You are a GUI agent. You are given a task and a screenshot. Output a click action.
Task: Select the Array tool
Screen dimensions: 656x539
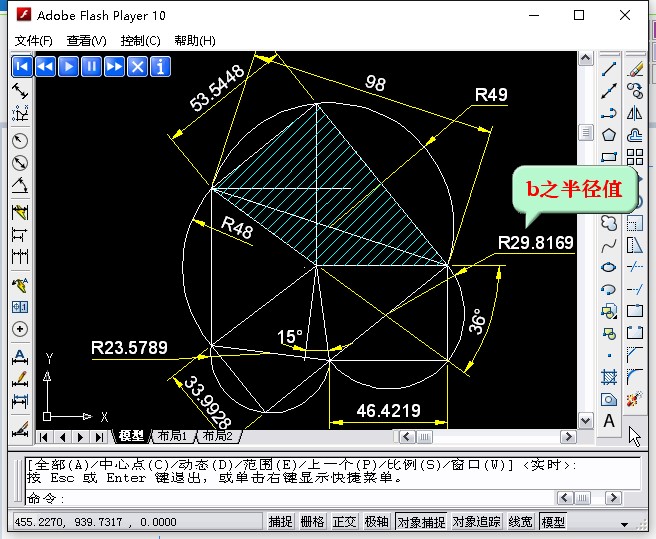635,157
